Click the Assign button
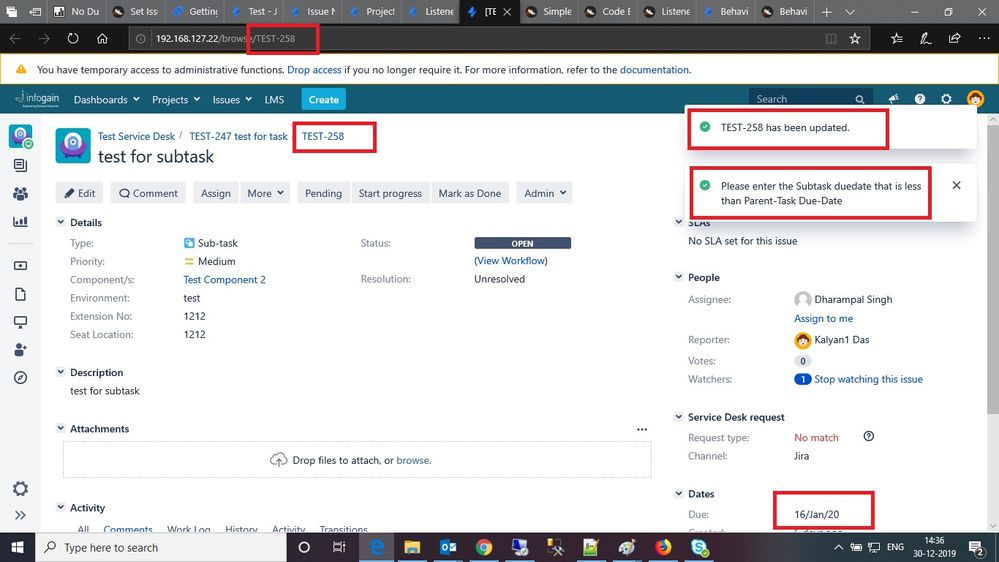The width and height of the screenshot is (999, 562). [x=216, y=193]
